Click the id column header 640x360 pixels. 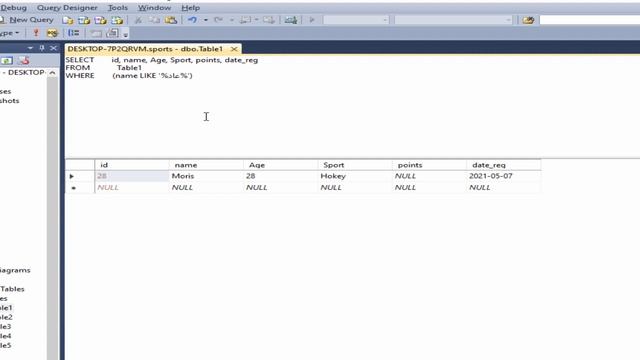132,165
